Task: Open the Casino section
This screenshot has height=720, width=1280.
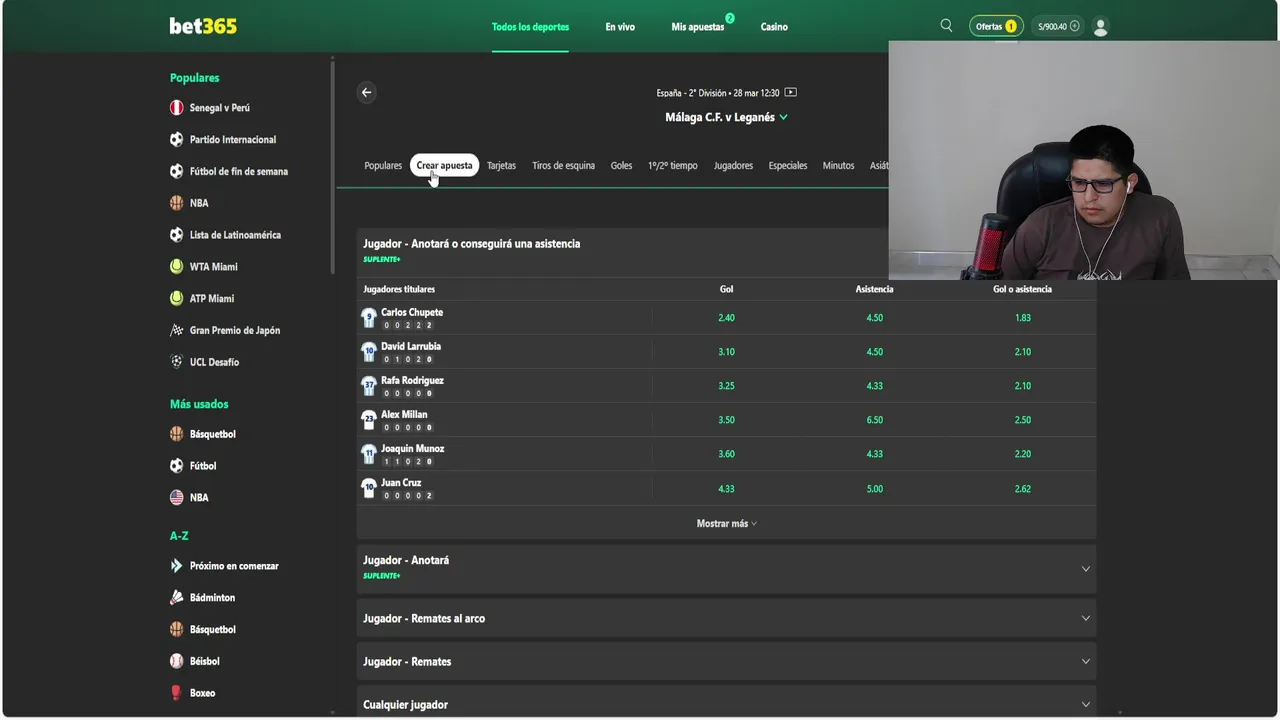Action: point(774,27)
